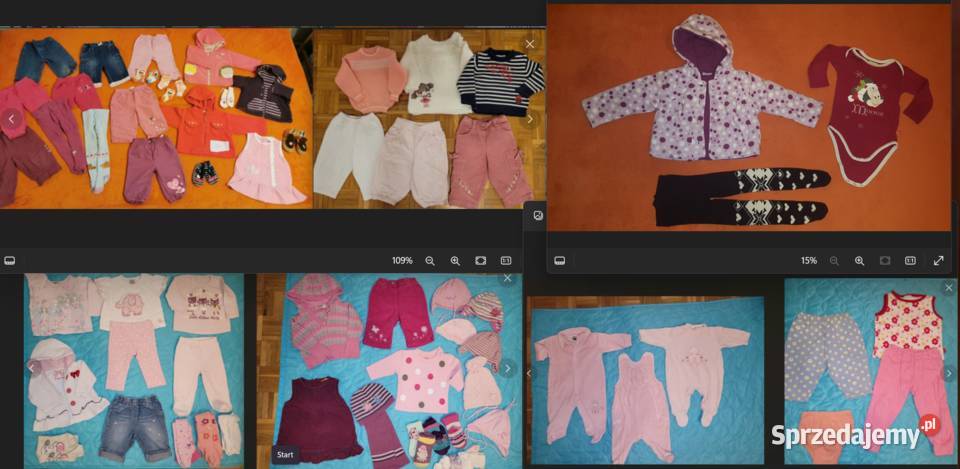The width and height of the screenshot is (960, 469).
Task: Toggle filmstrip in the 109% zoom viewer
Action: tap(10, 260)
